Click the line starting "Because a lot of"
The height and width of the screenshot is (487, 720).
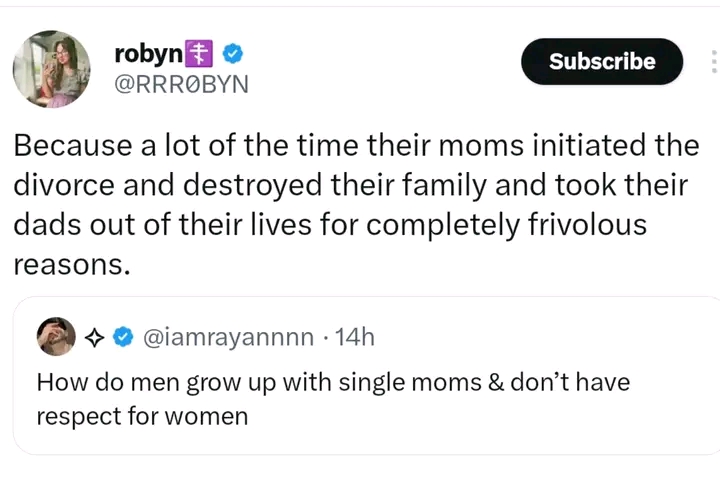click(x=355, y=145)
